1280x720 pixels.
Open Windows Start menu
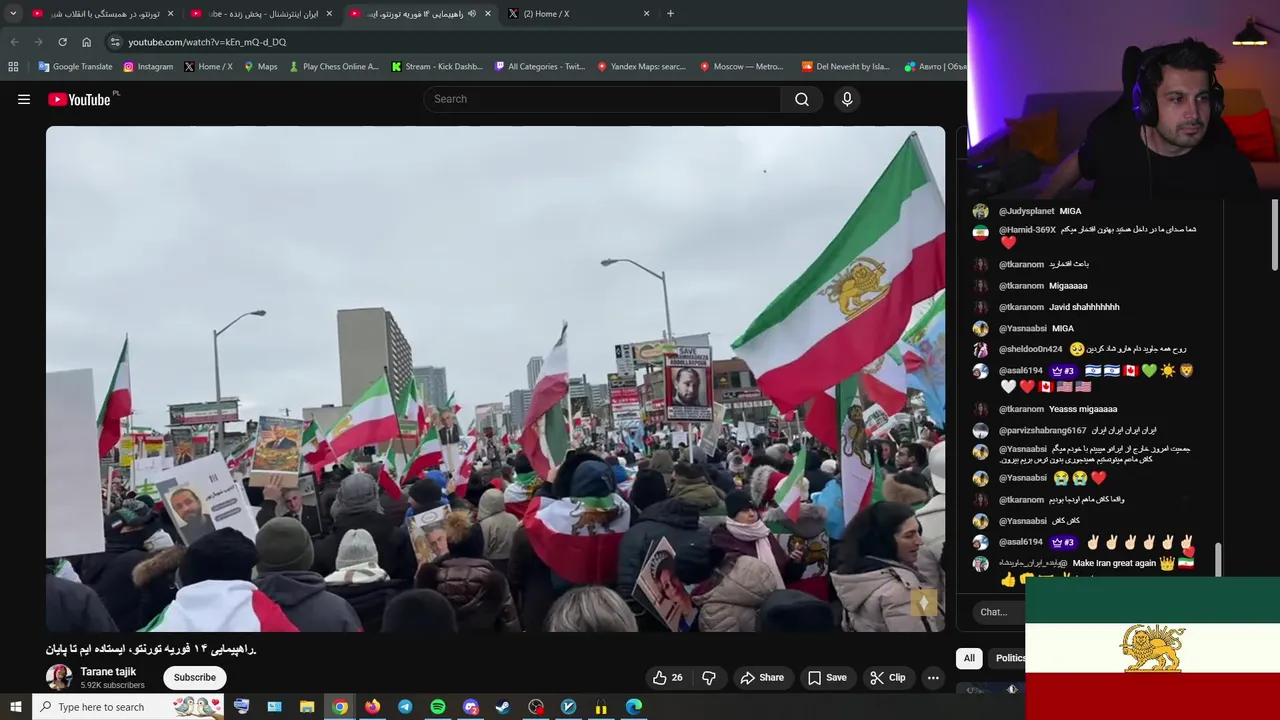(x=15, y=707)
